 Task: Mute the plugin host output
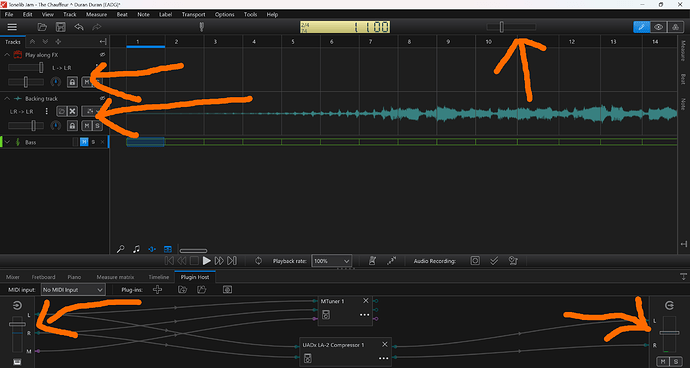tap(663, 362)
